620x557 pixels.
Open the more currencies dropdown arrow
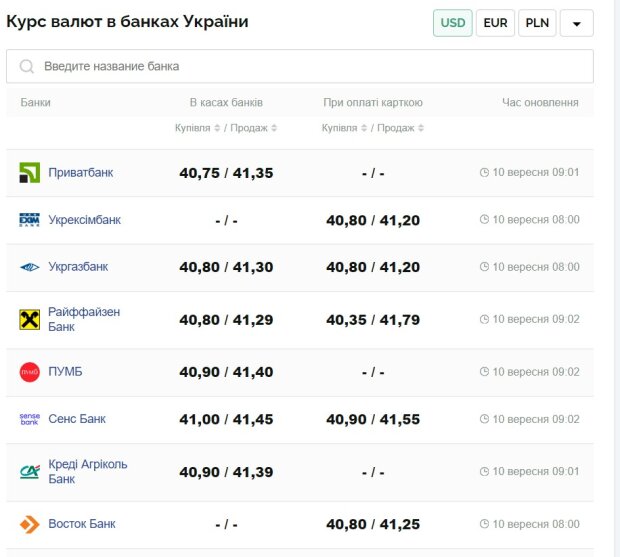[577, 22]
